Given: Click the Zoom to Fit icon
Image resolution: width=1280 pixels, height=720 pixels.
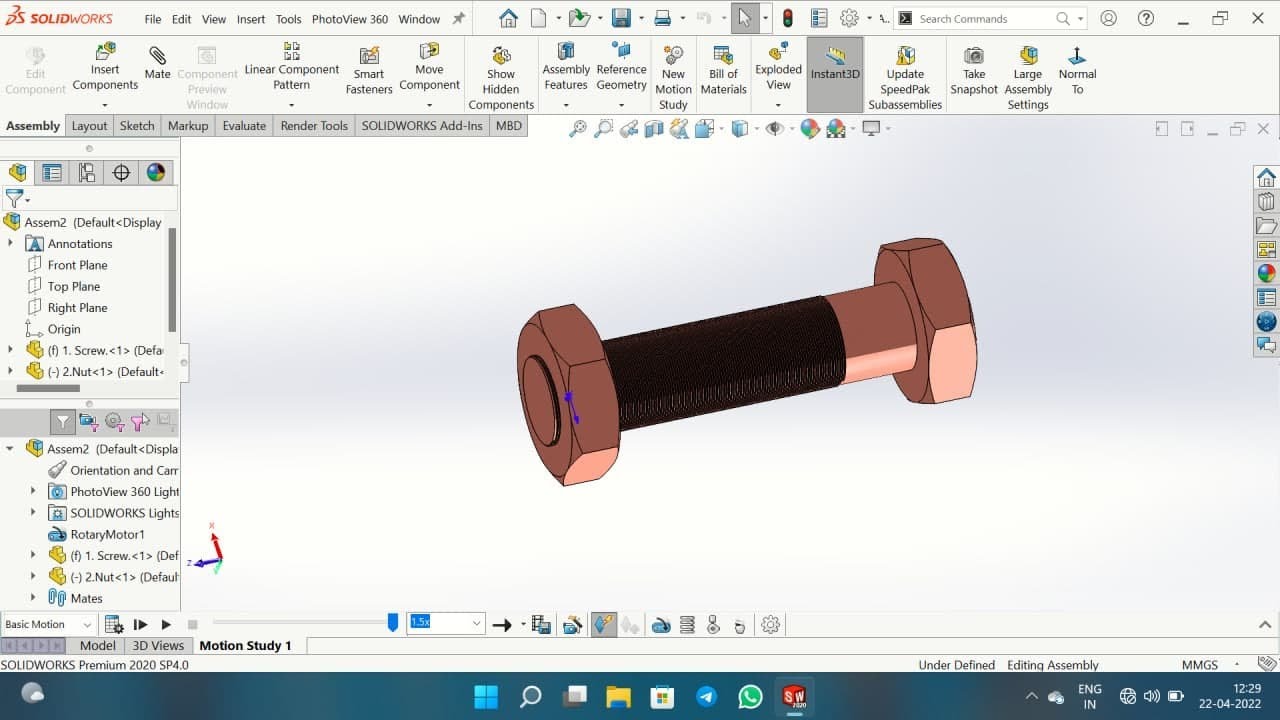Looking at the screenshot, I should 578,128.
